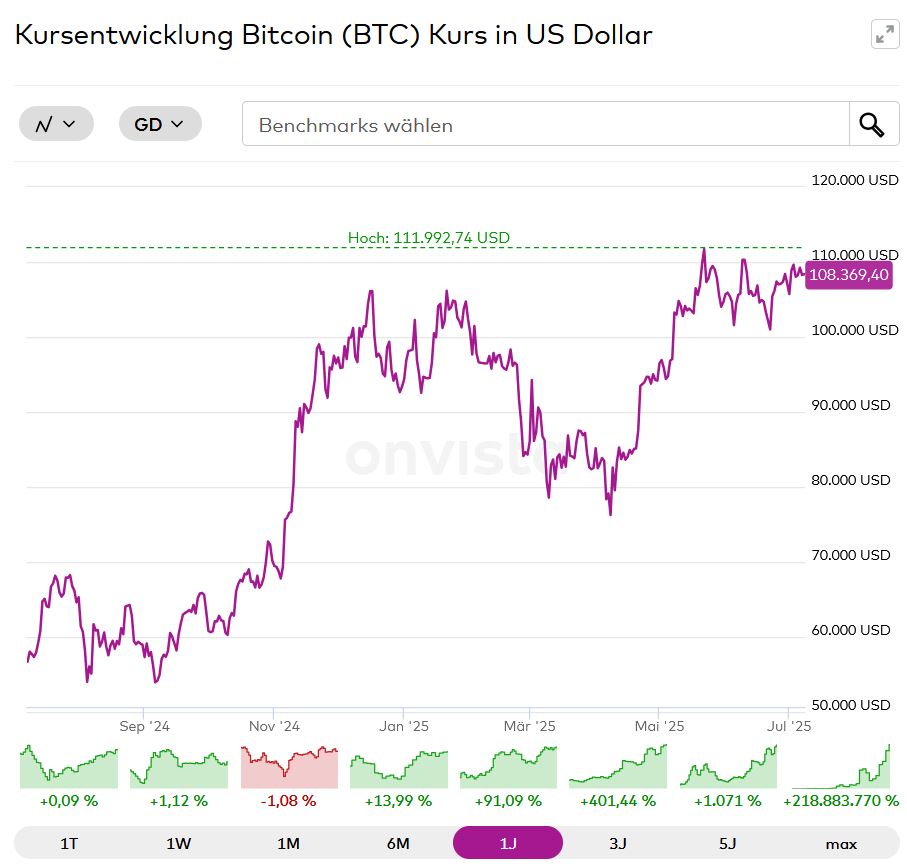Open the chart type line dropdown
907x868 pixels.
56,124
